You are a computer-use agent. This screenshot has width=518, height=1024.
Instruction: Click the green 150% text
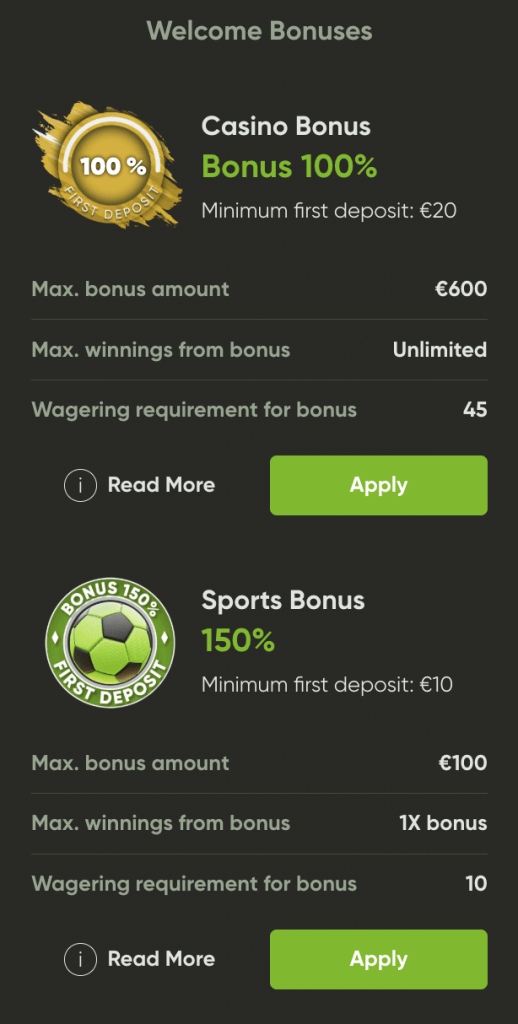point(238,641)
